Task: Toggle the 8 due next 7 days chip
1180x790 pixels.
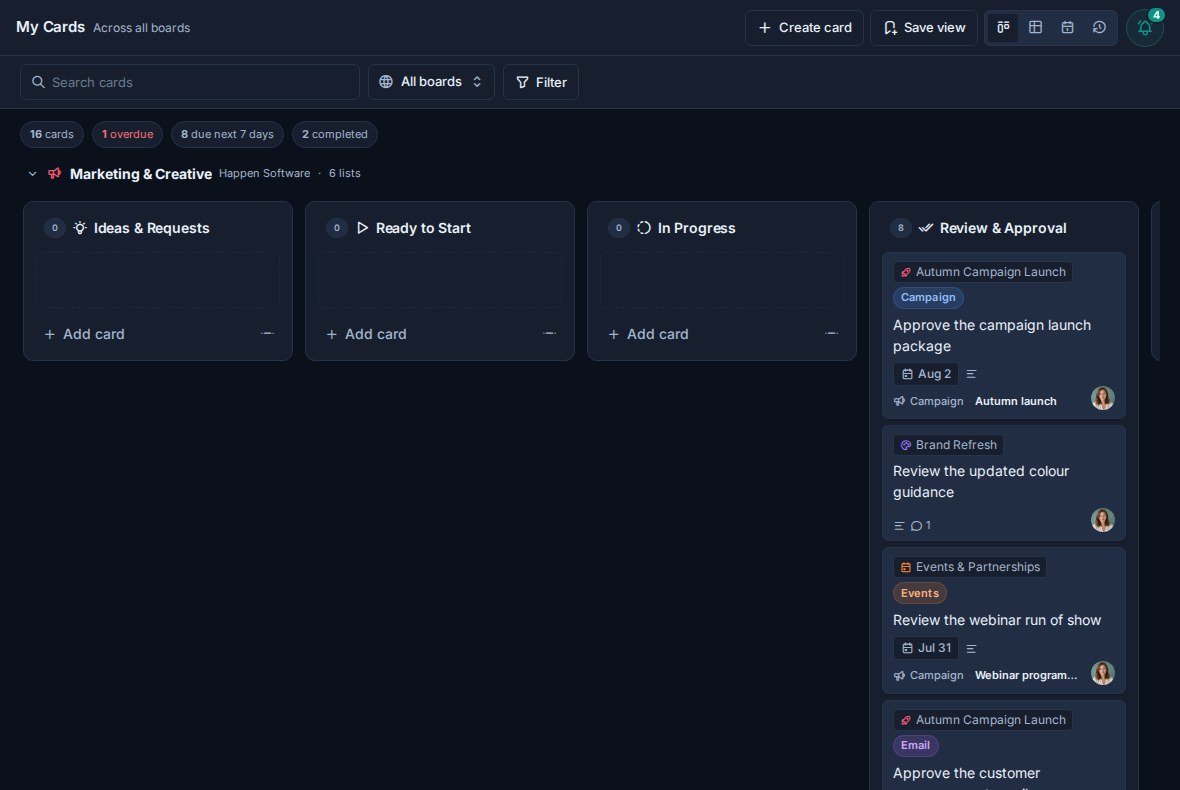Action: pos(227,134)
